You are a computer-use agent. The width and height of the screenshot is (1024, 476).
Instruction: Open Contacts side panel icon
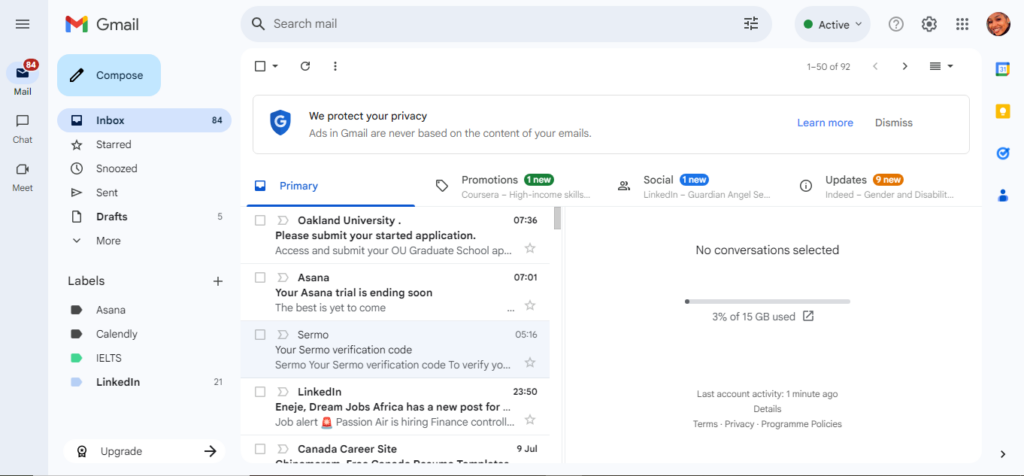(1002, 195)
